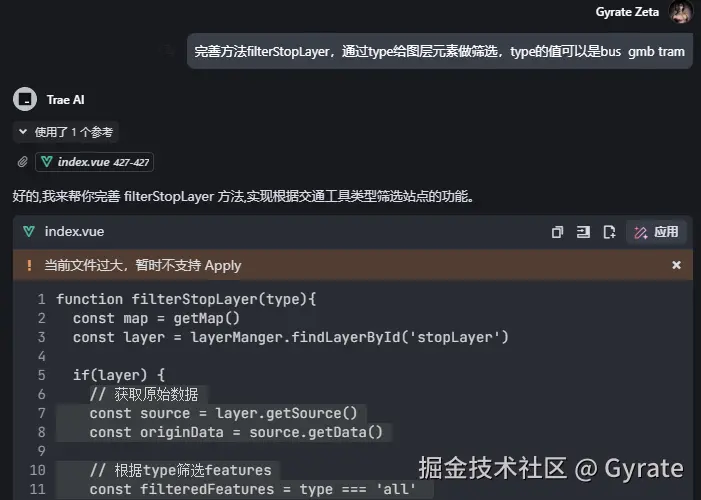Dismiss the file too large warning

point(676,265)
